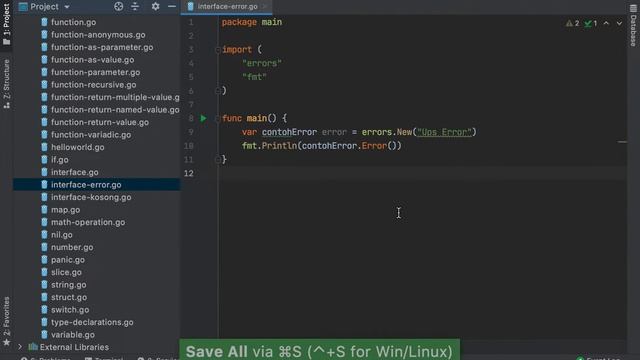640x360 pixels.
Task: Click the "fmt" import on line 5
Action: point(254,77)
